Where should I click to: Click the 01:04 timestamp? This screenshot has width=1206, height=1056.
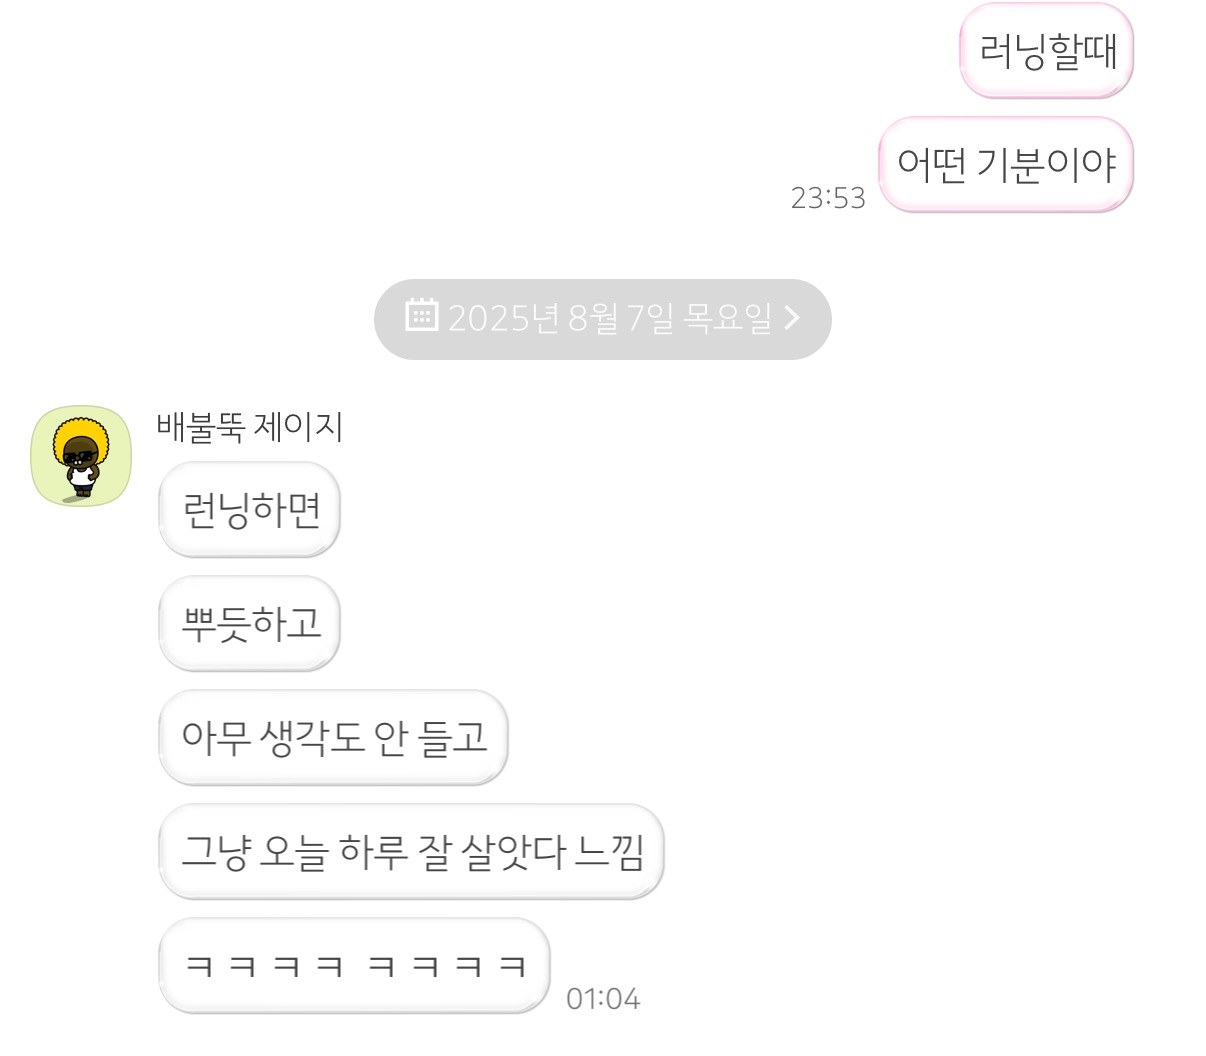tap(603, 998)
